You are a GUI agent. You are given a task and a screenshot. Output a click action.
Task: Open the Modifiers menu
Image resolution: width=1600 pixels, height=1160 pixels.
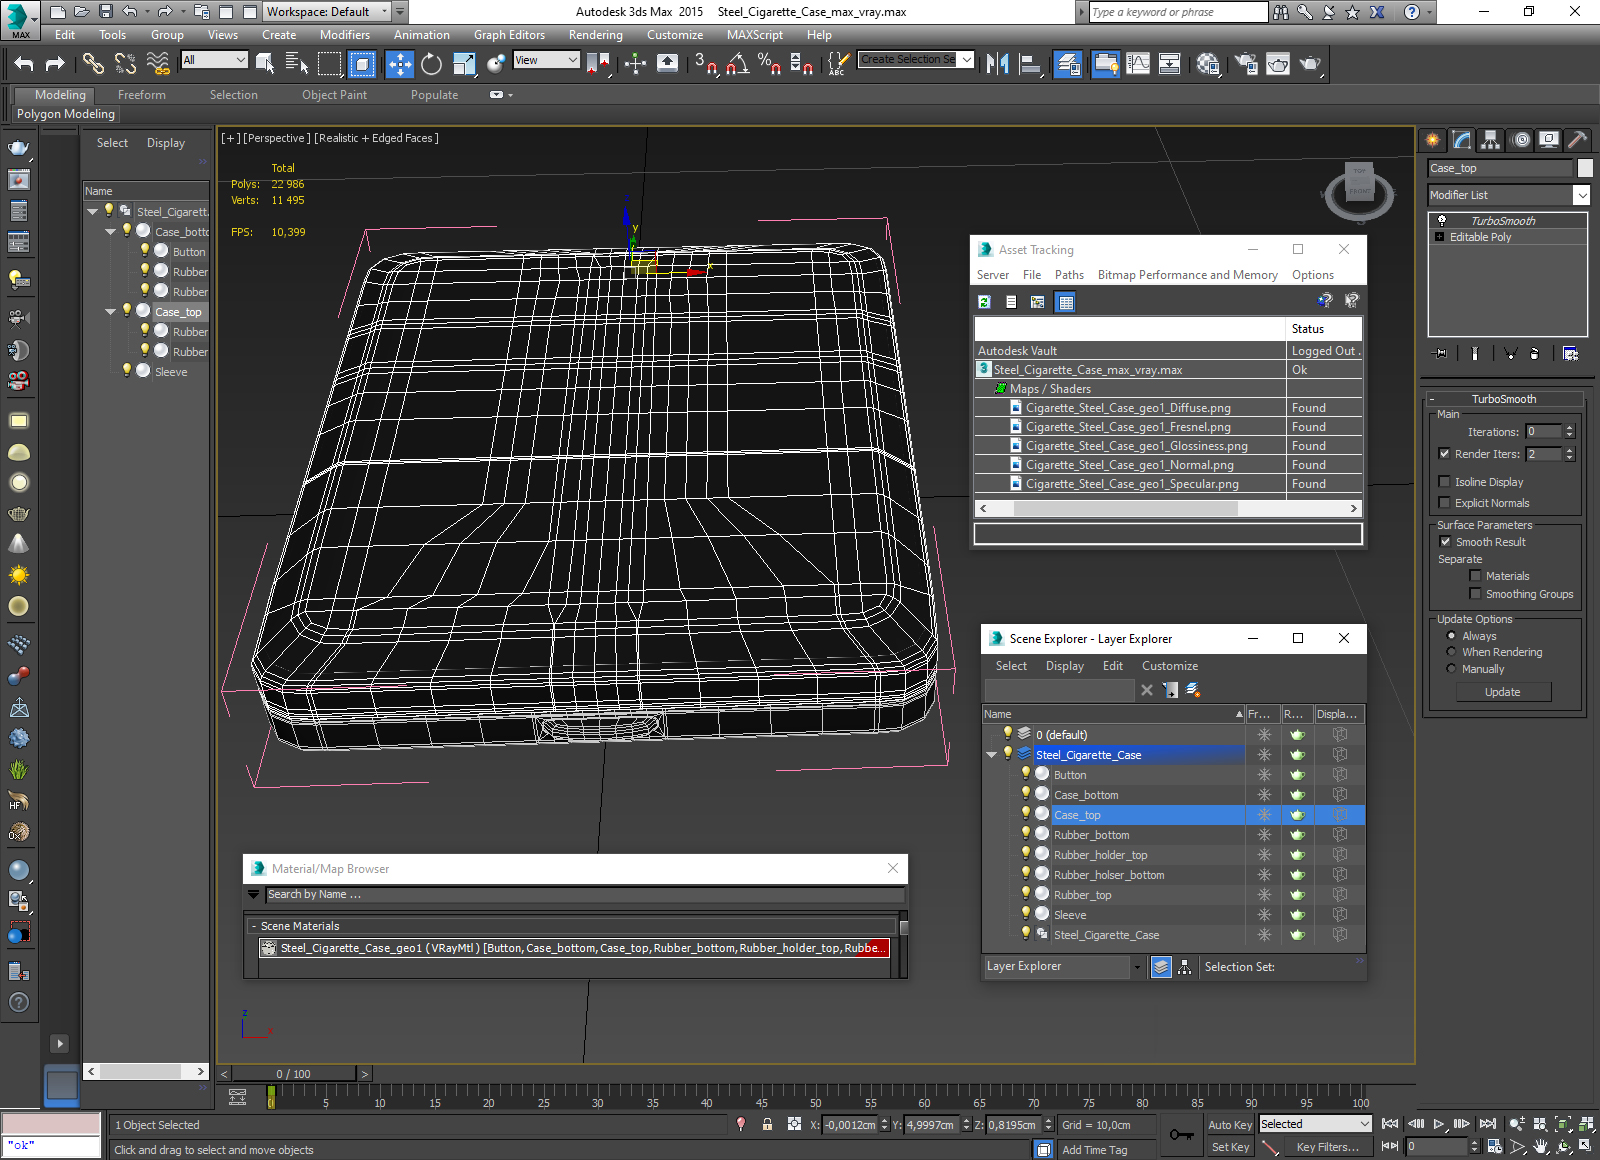[x=344, y=35]
